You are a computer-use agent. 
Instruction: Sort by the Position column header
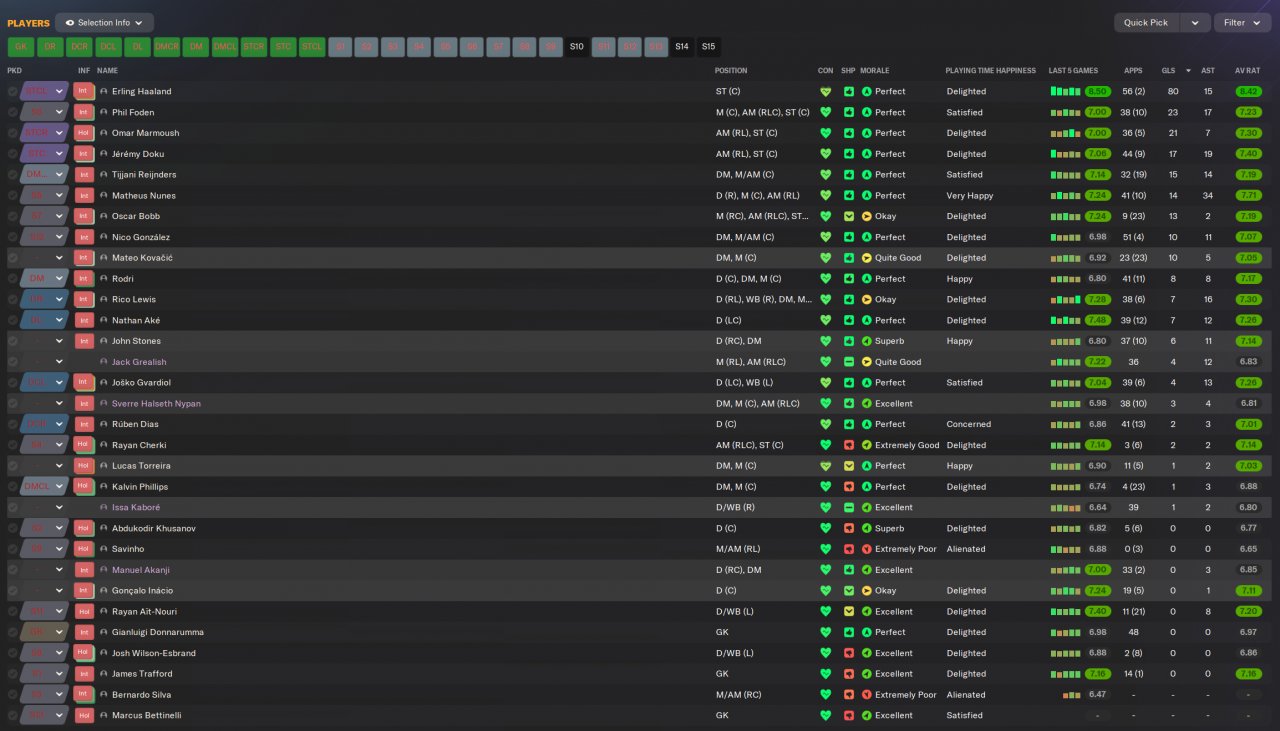(x=731, y=71)
